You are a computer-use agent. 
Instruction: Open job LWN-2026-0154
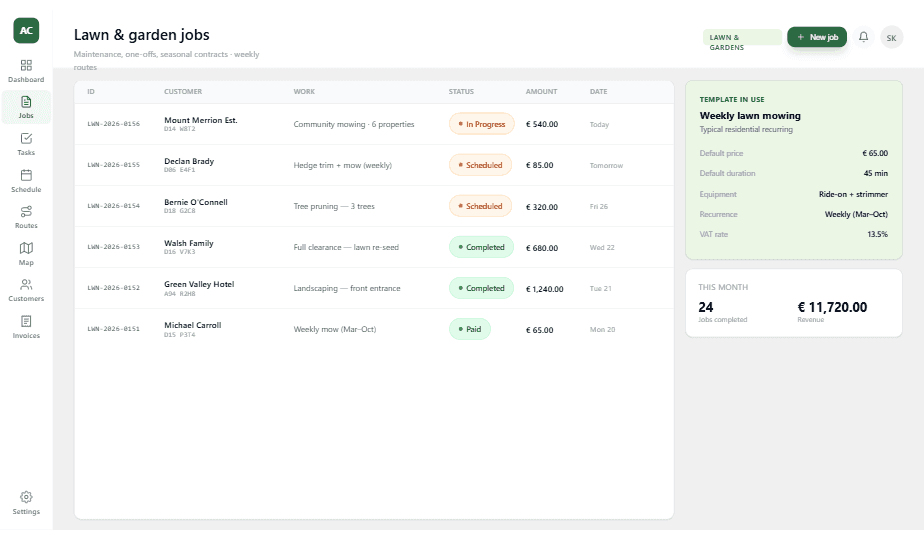click(x=114, y=206)
